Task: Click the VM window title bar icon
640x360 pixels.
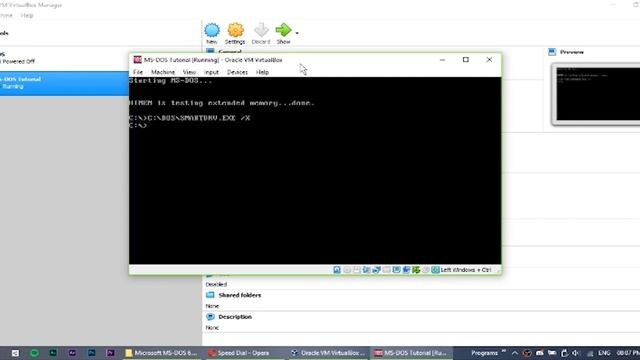Action: 138,60
